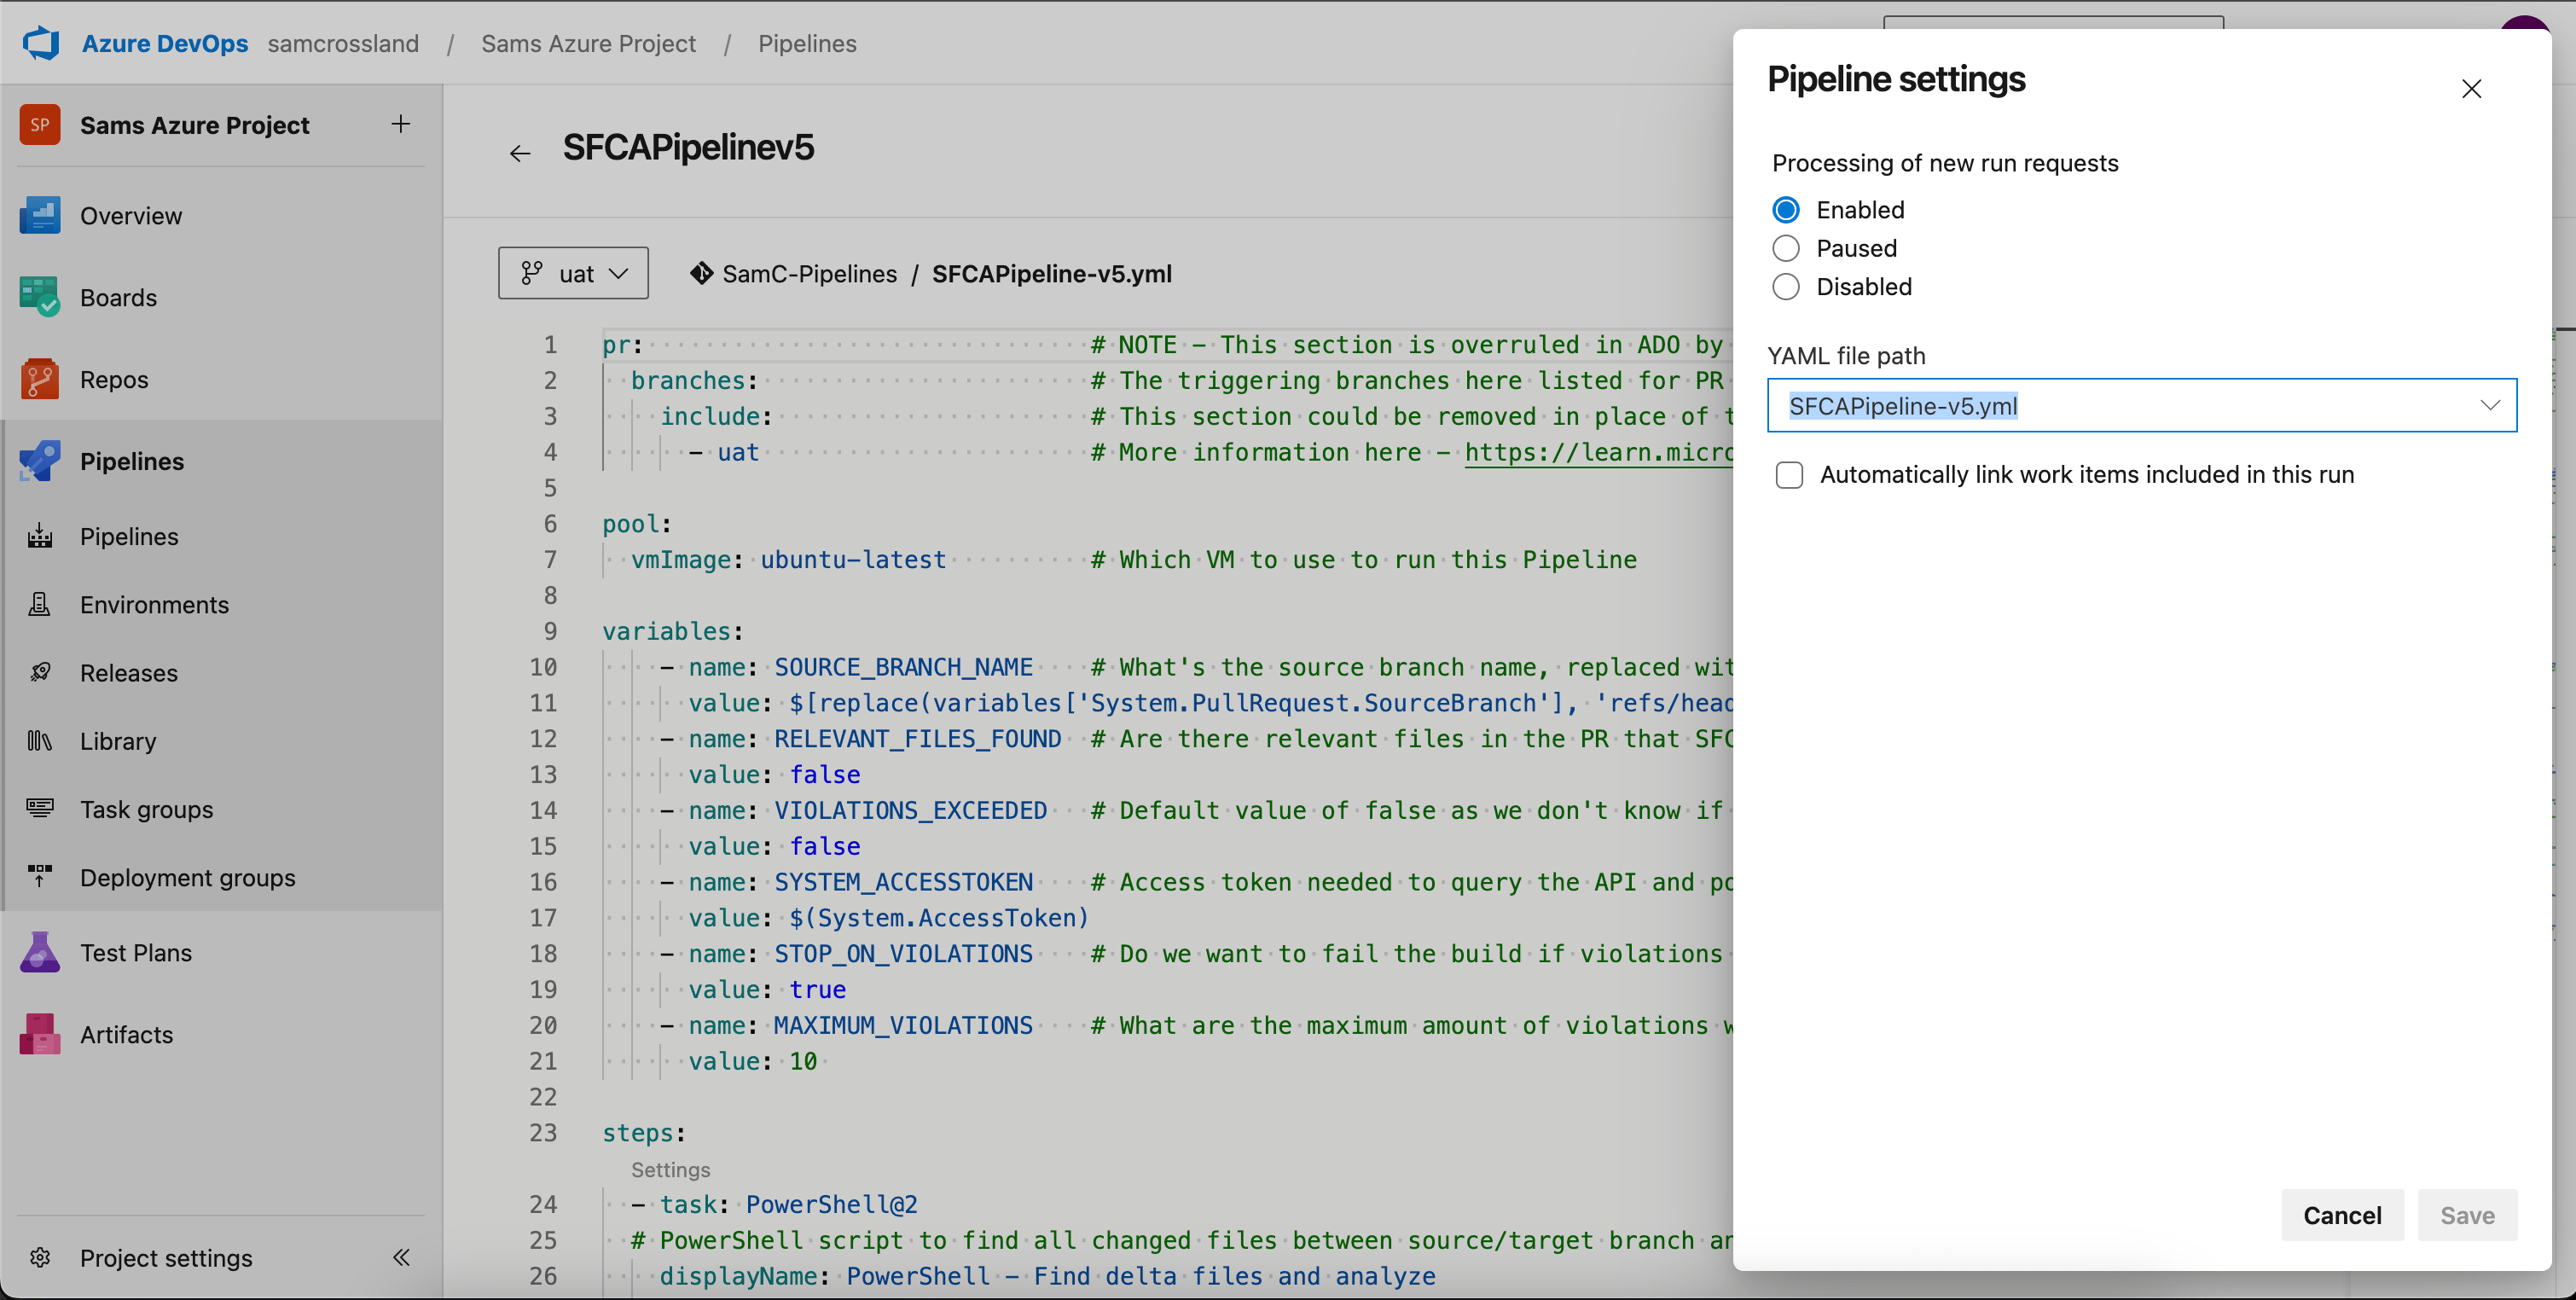Click the Save button

point(2469,1216)
